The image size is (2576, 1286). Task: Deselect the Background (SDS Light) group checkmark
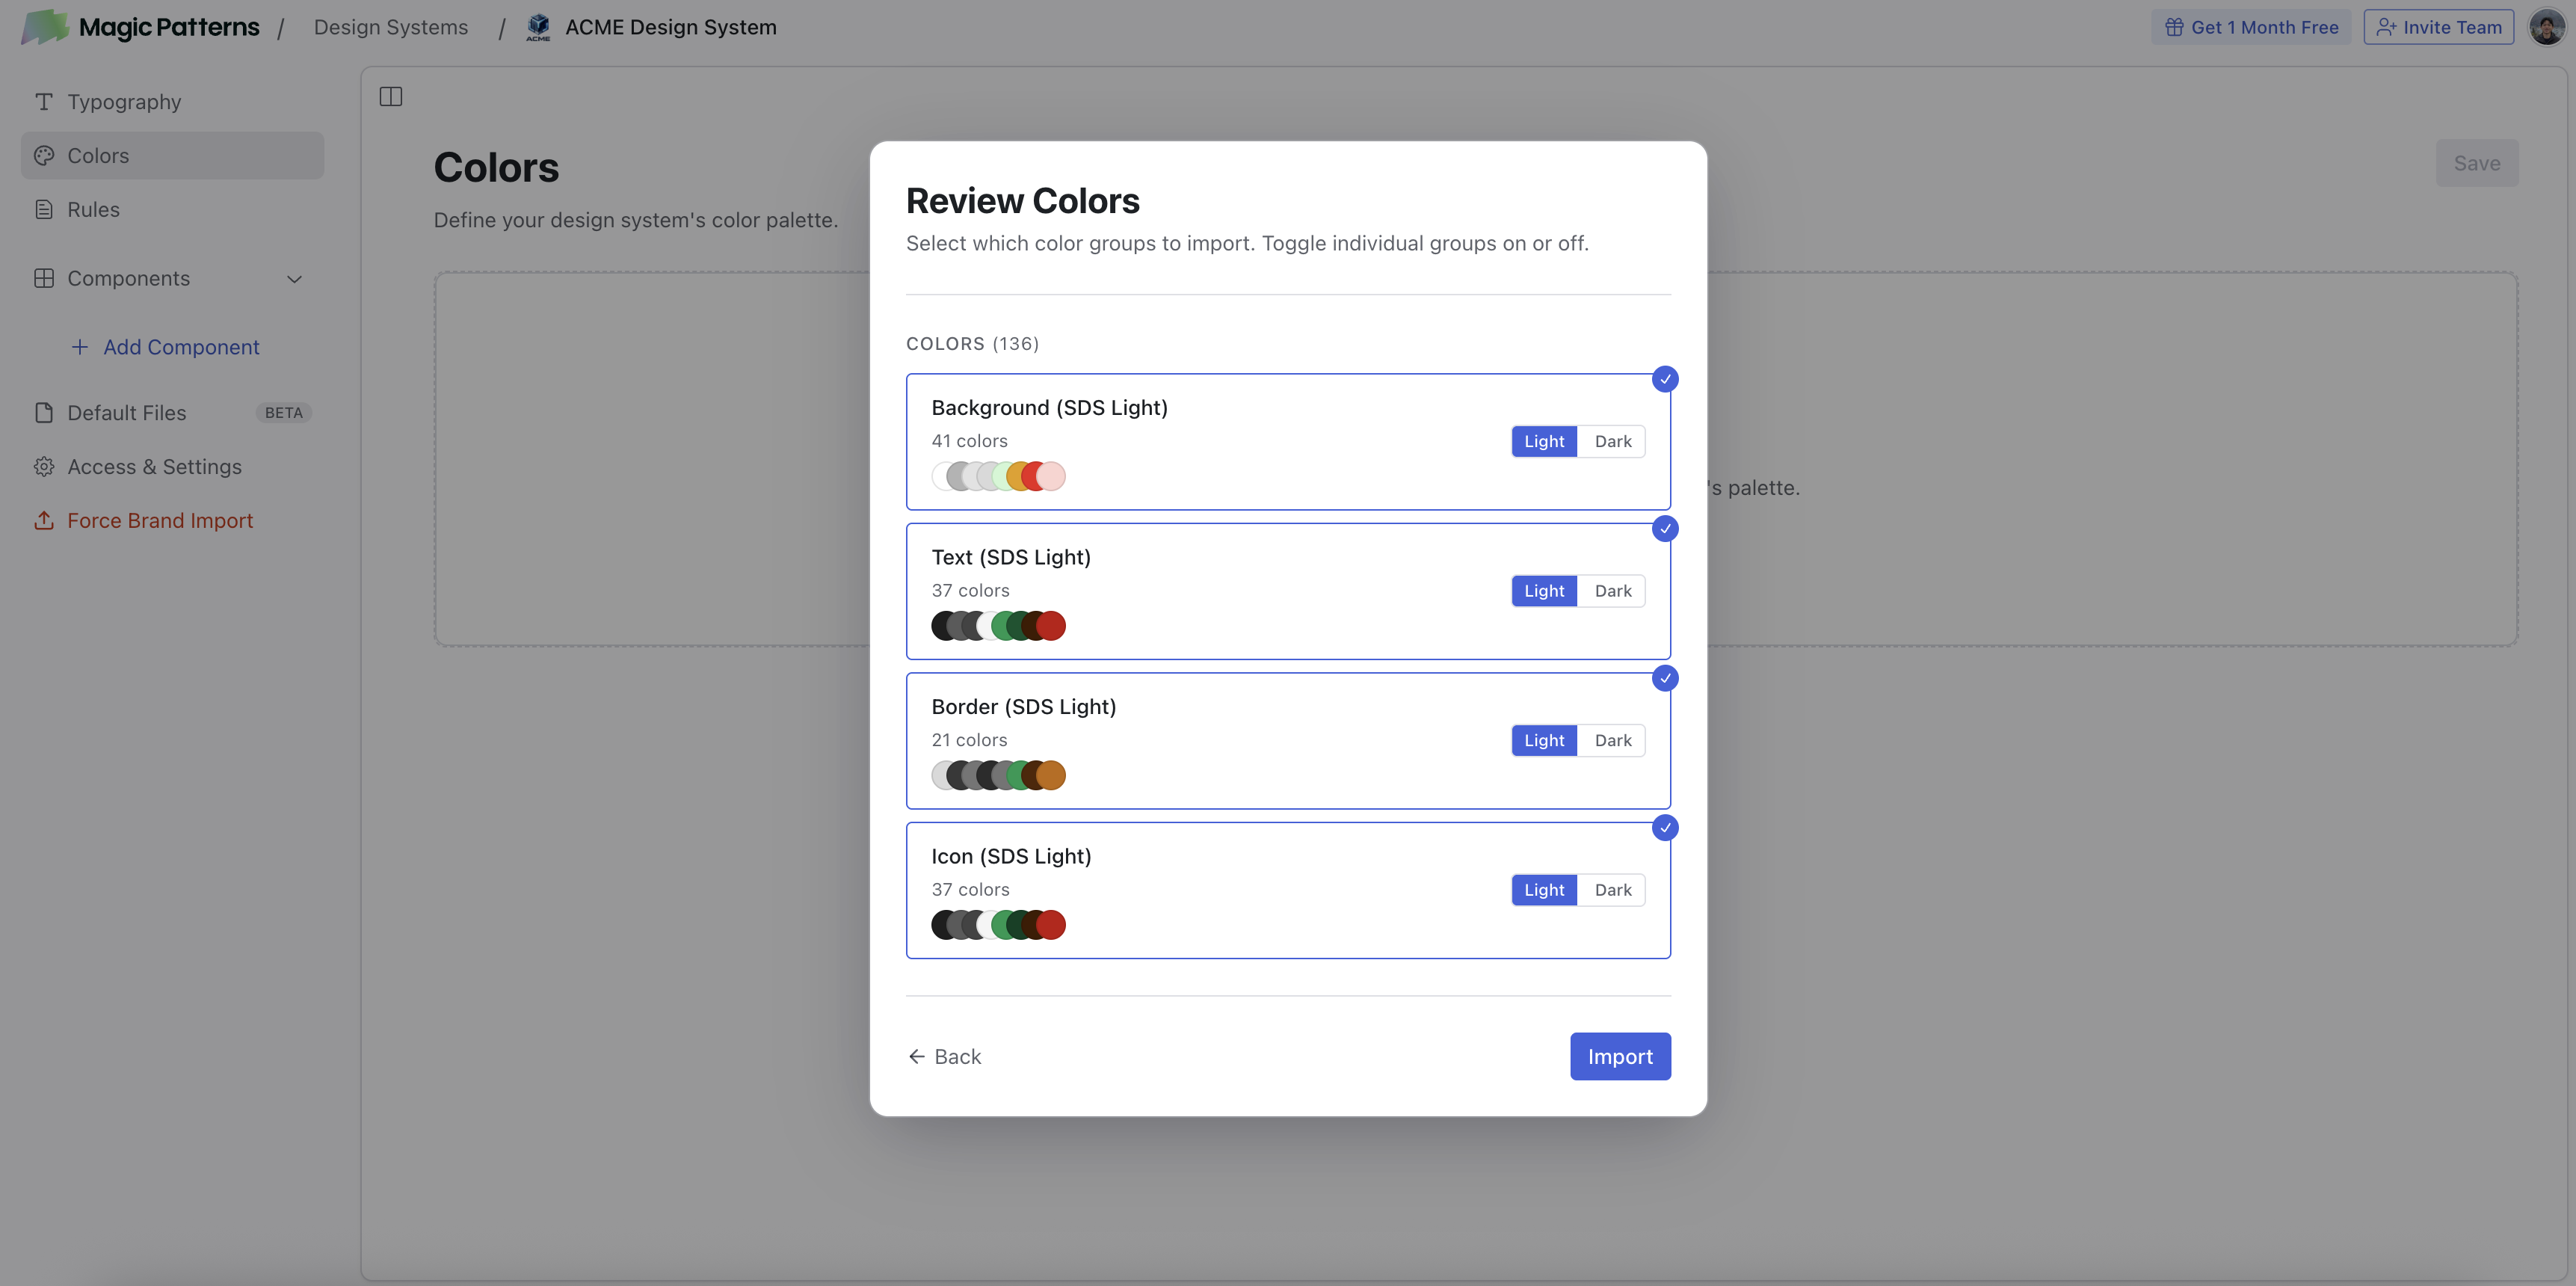pos(1665,379)
